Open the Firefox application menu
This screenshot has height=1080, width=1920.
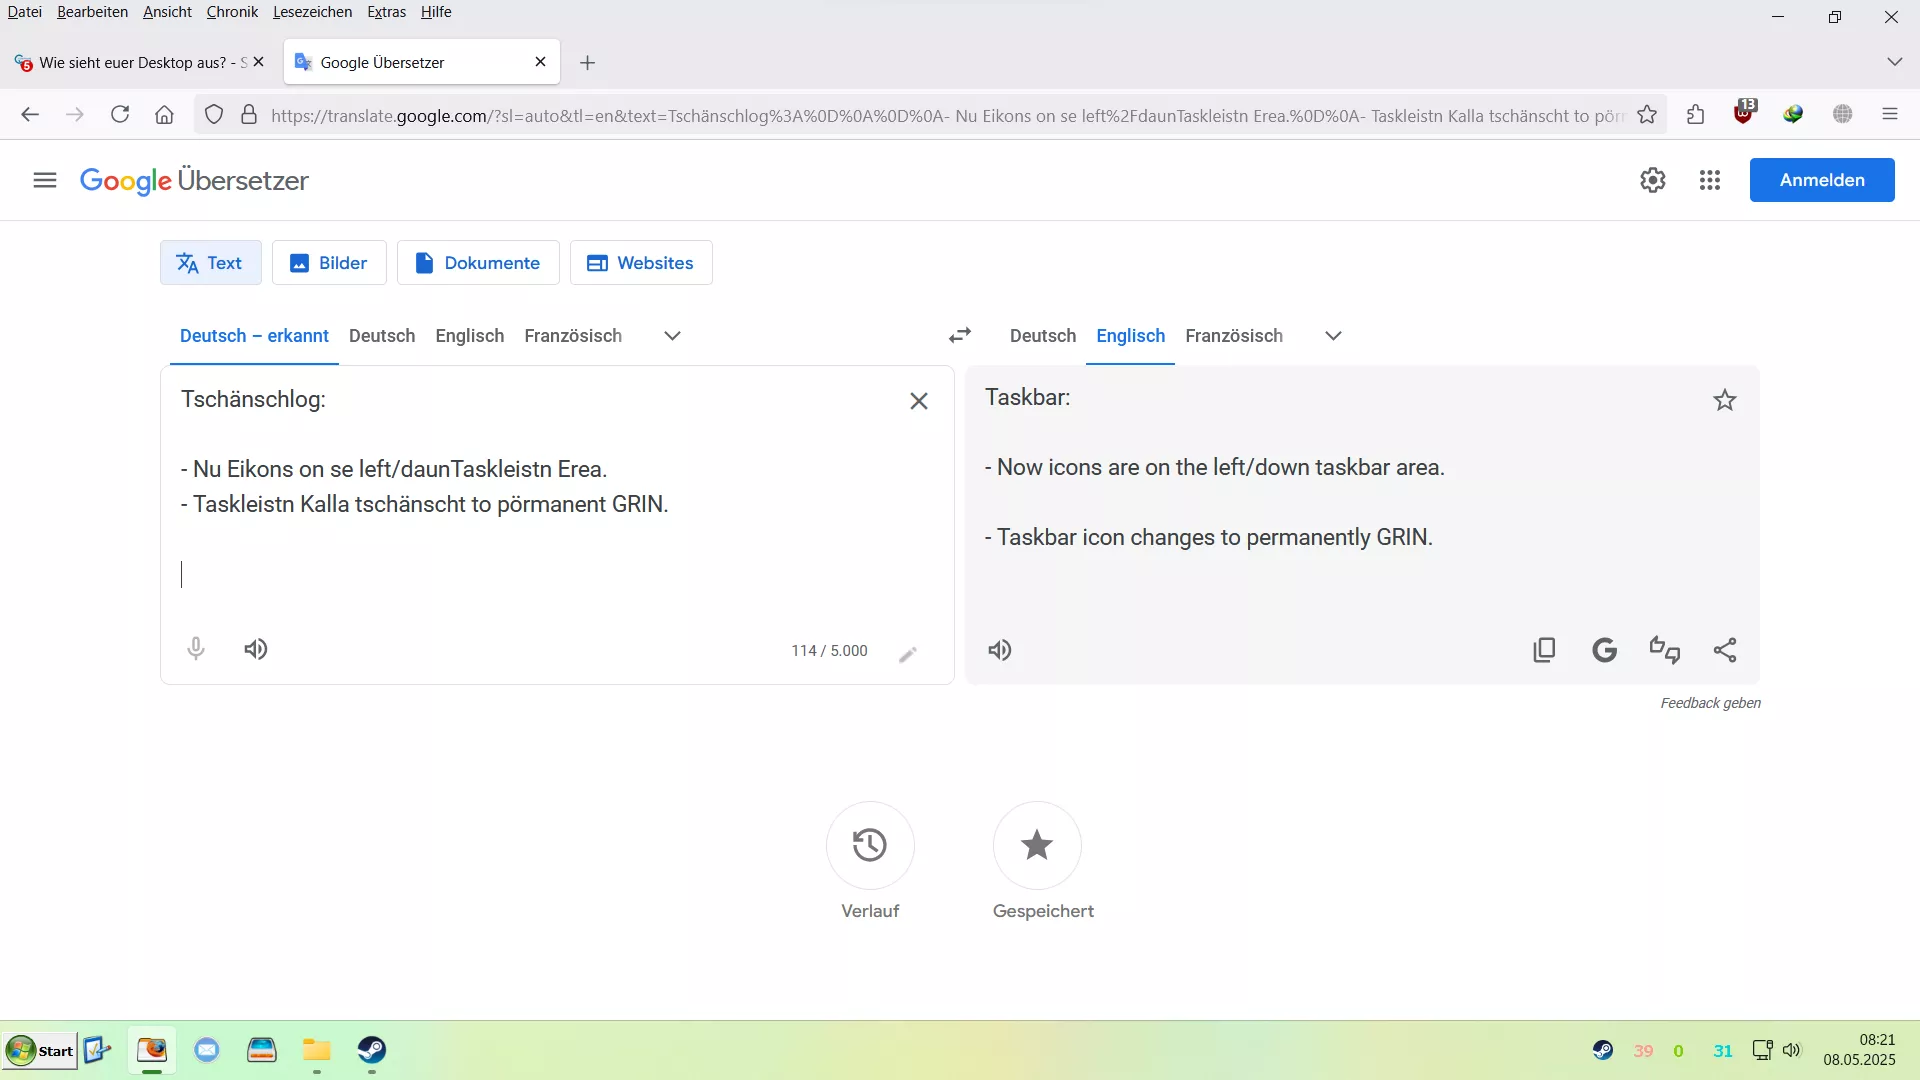click(x=1890, y=115)
